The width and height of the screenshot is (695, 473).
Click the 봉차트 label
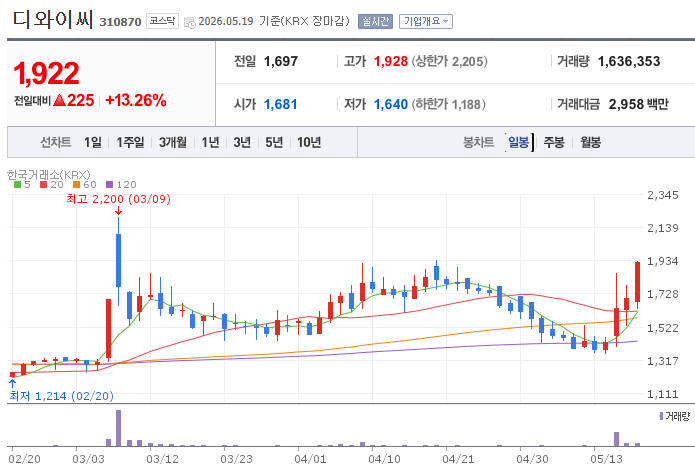478,142
